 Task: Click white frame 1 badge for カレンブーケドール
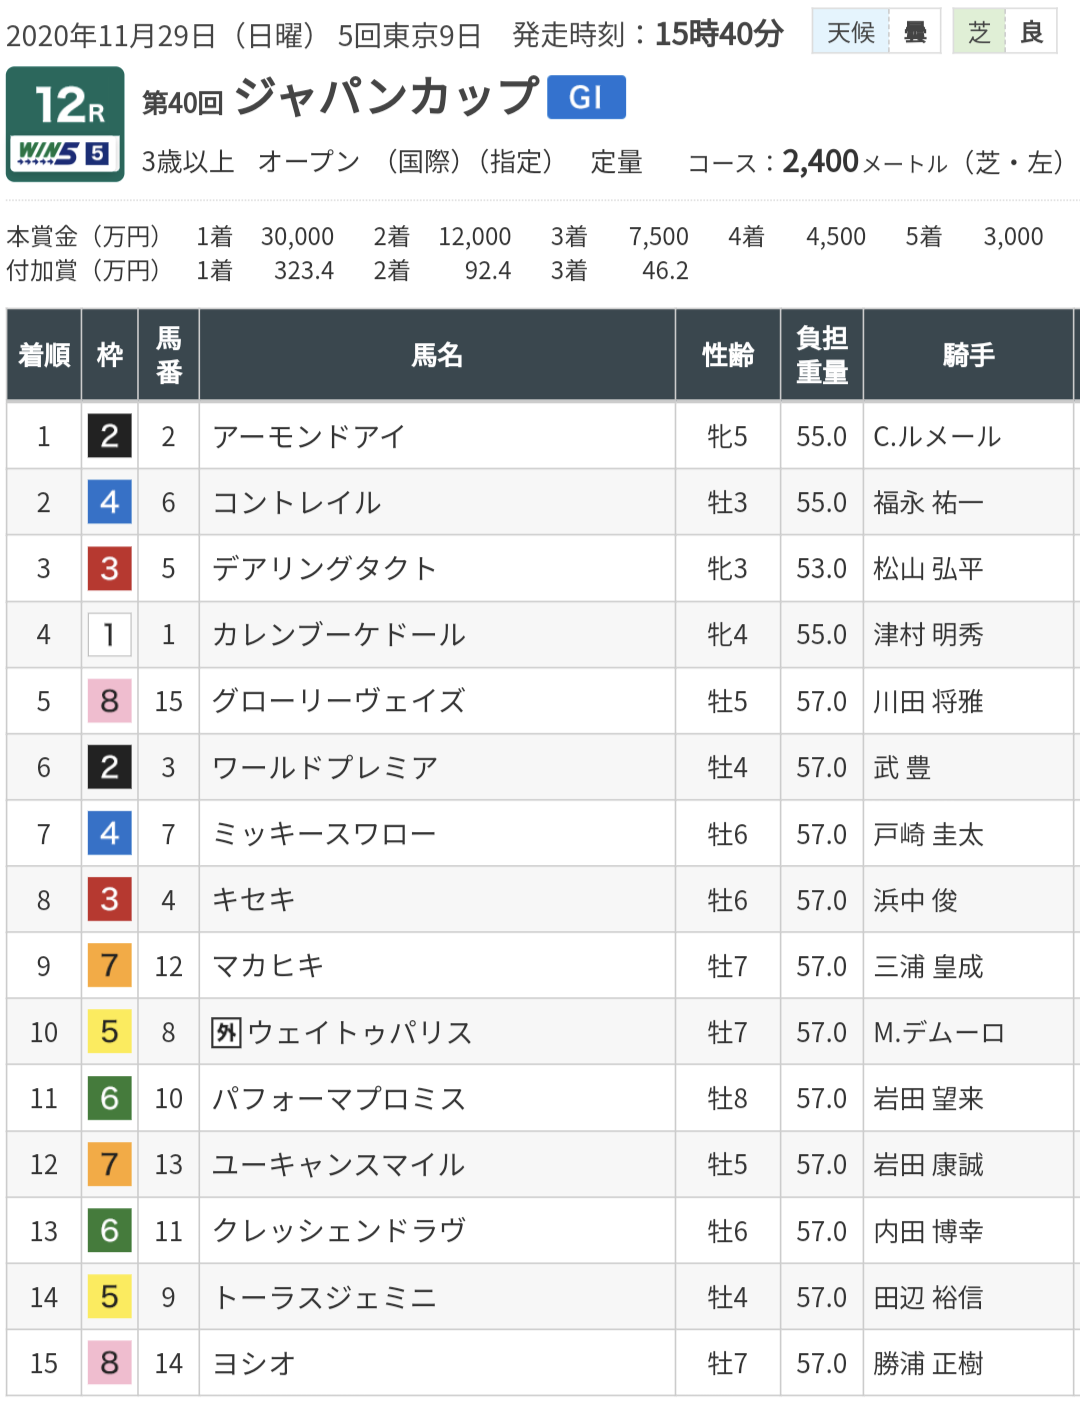point(110,634)
